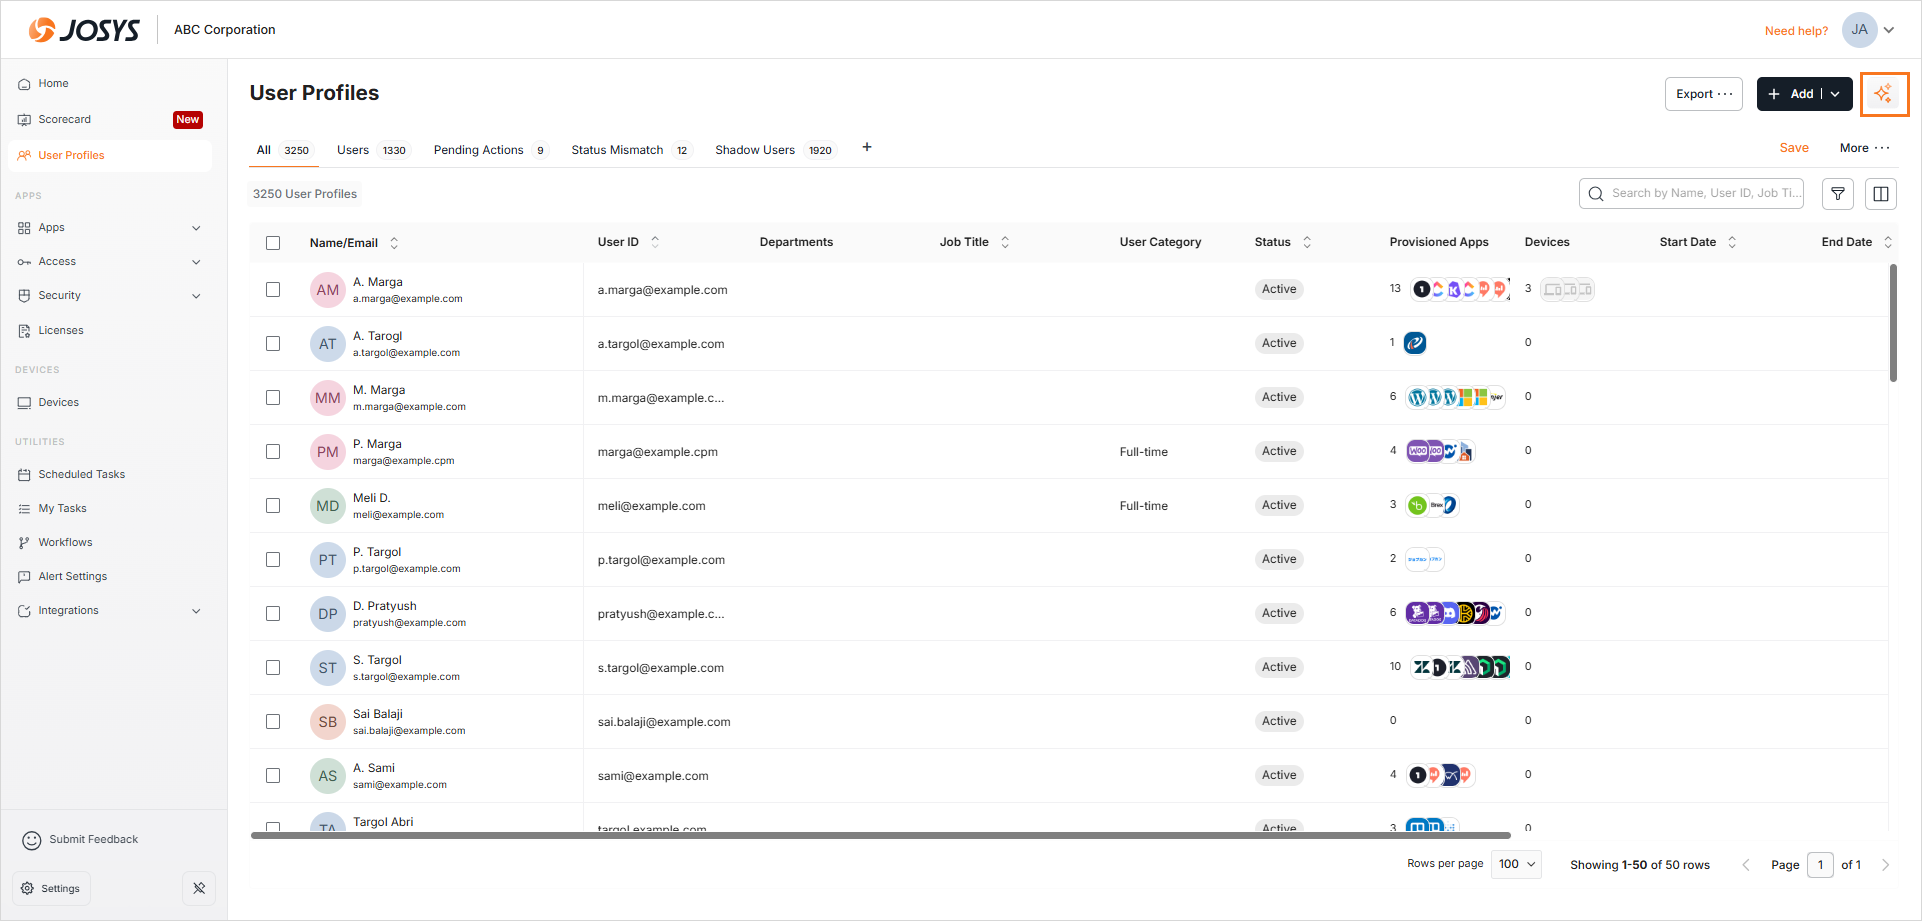Open the Rows per page dropdown
1922x921 pixels.
1516,865
